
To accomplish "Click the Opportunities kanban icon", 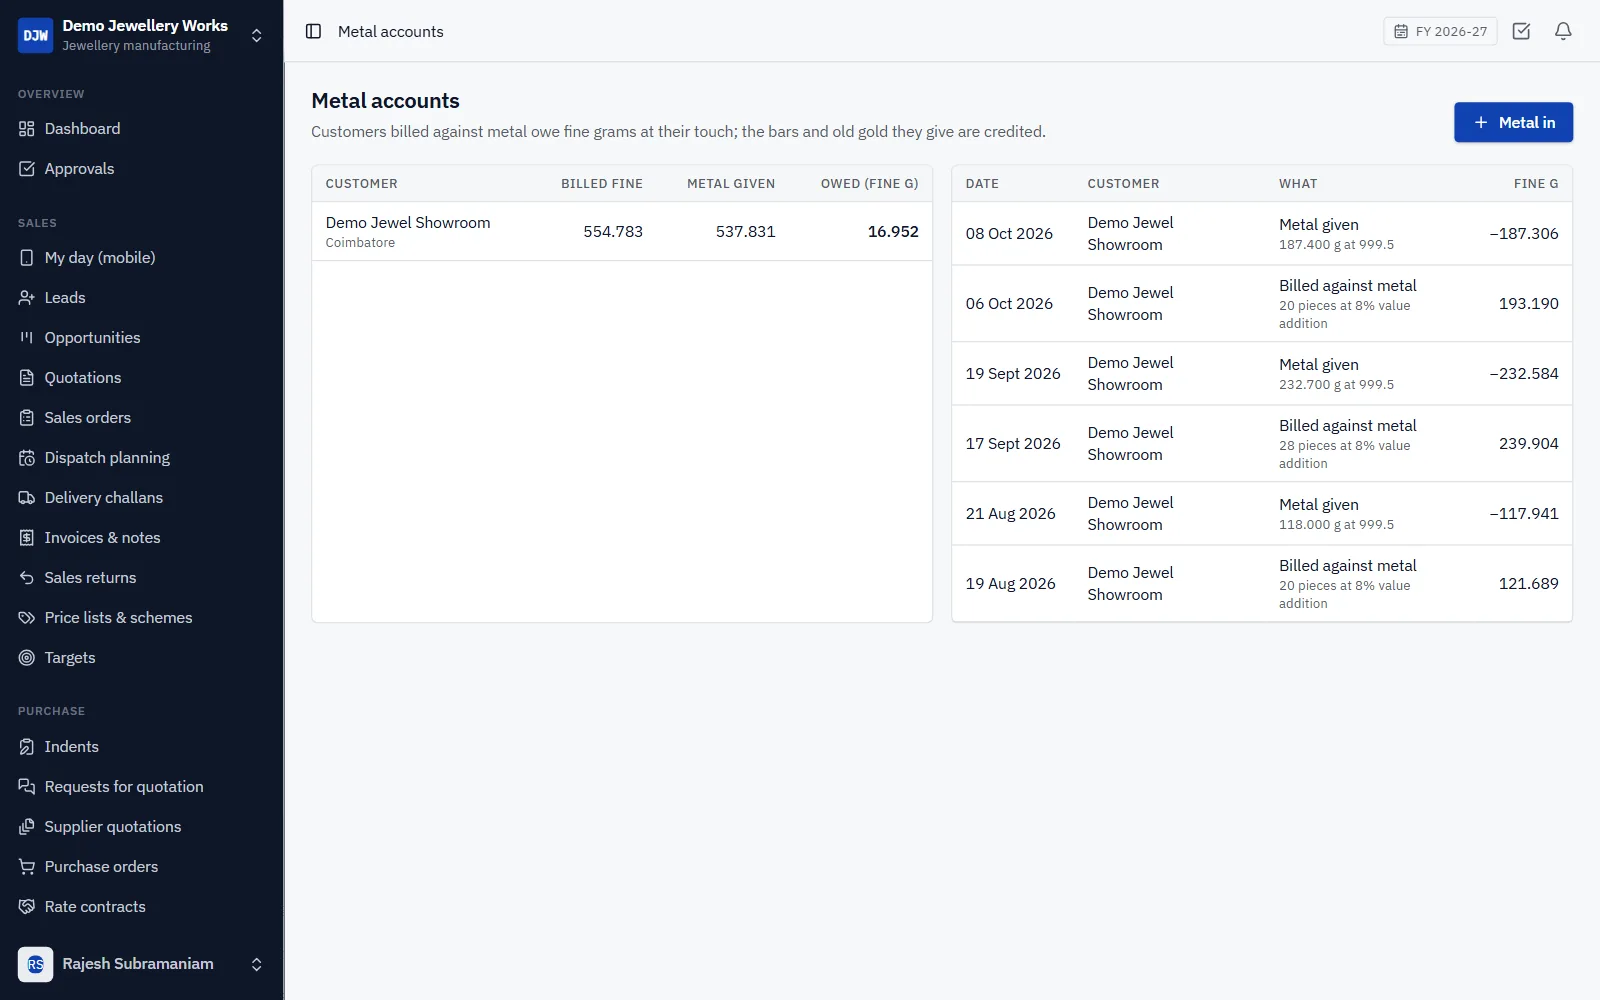I will coord(27,338).
